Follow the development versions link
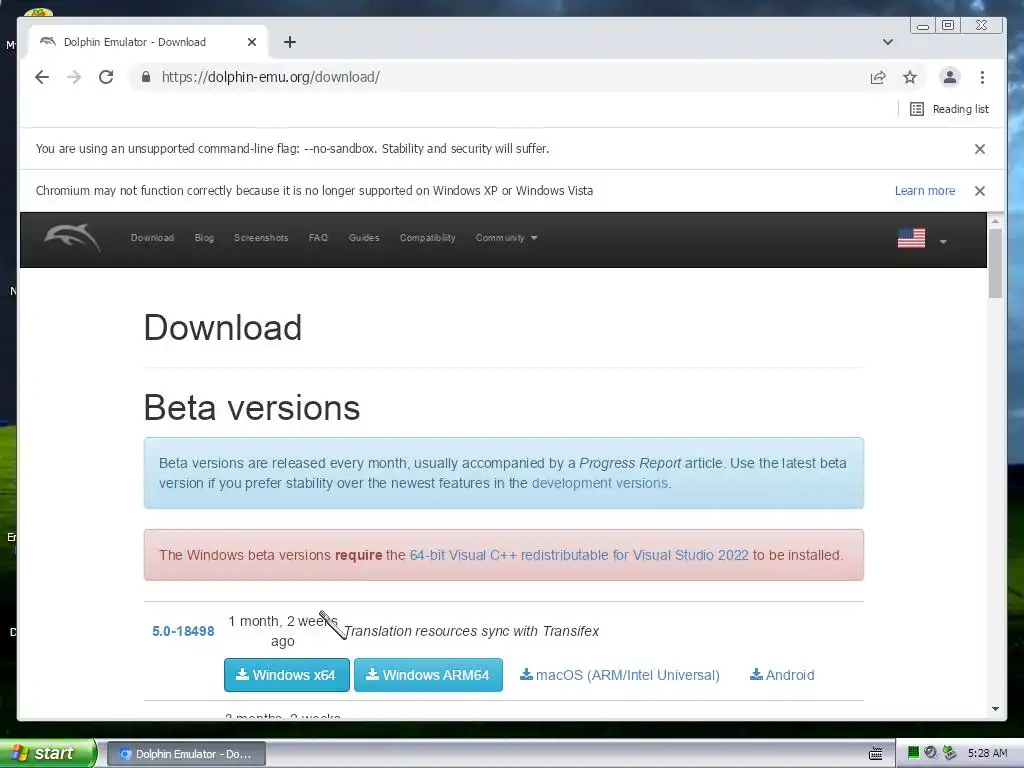Image resolution: width=1024 pixels, height=768 pixels. pos(600,483)
